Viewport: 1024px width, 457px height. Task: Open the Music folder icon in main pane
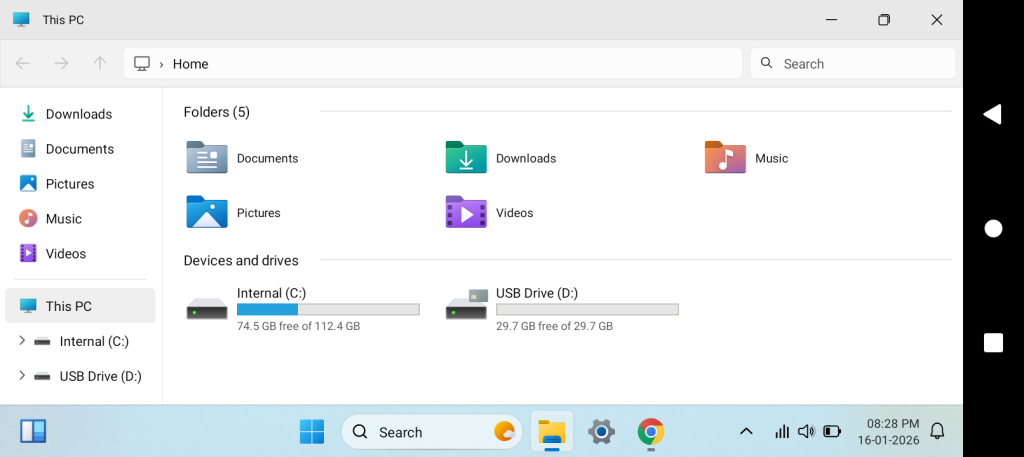(725, 158)
